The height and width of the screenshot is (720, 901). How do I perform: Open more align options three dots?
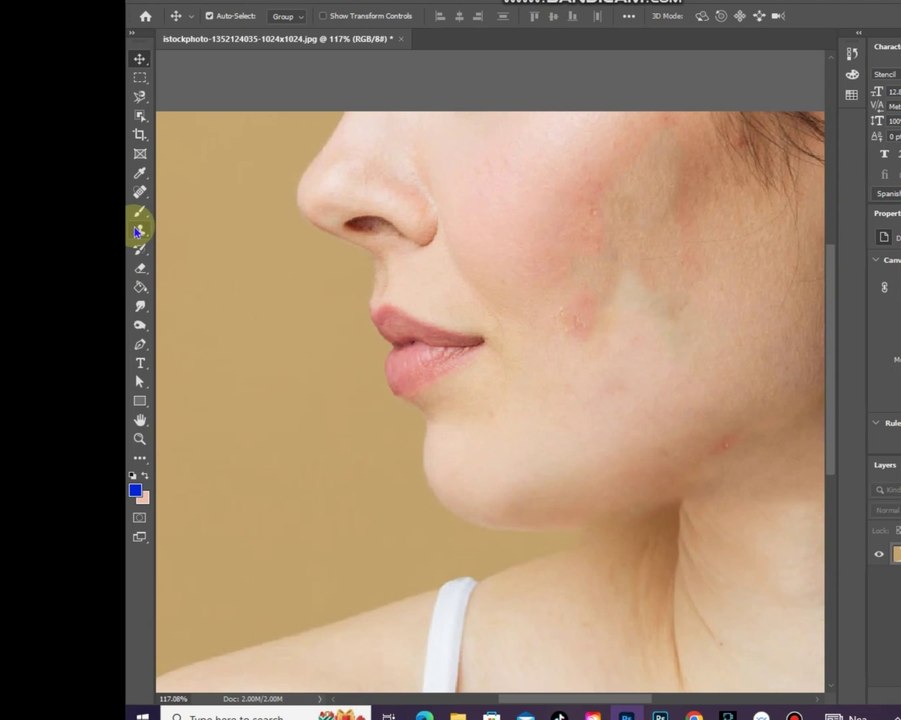pyautogui.click(x=629, y=16)
